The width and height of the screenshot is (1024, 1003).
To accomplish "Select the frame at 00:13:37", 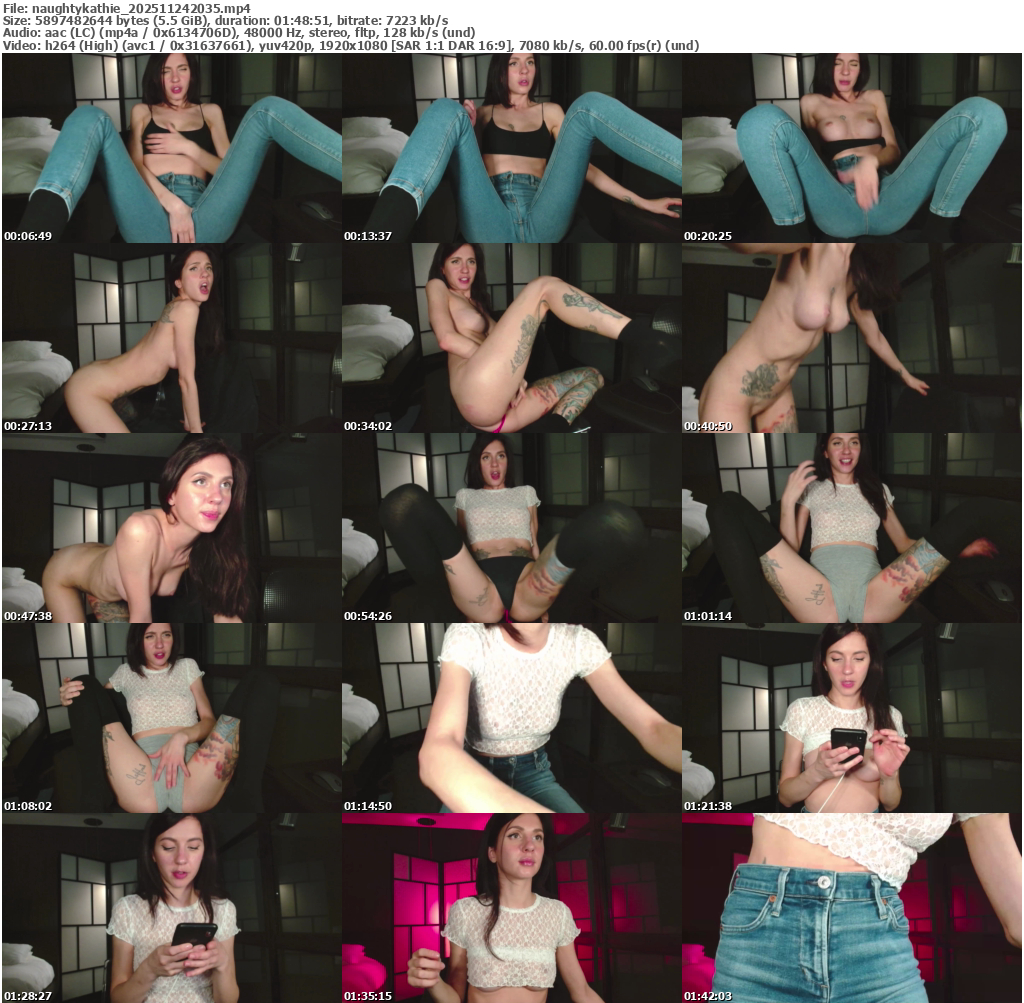I will (511, 148).
